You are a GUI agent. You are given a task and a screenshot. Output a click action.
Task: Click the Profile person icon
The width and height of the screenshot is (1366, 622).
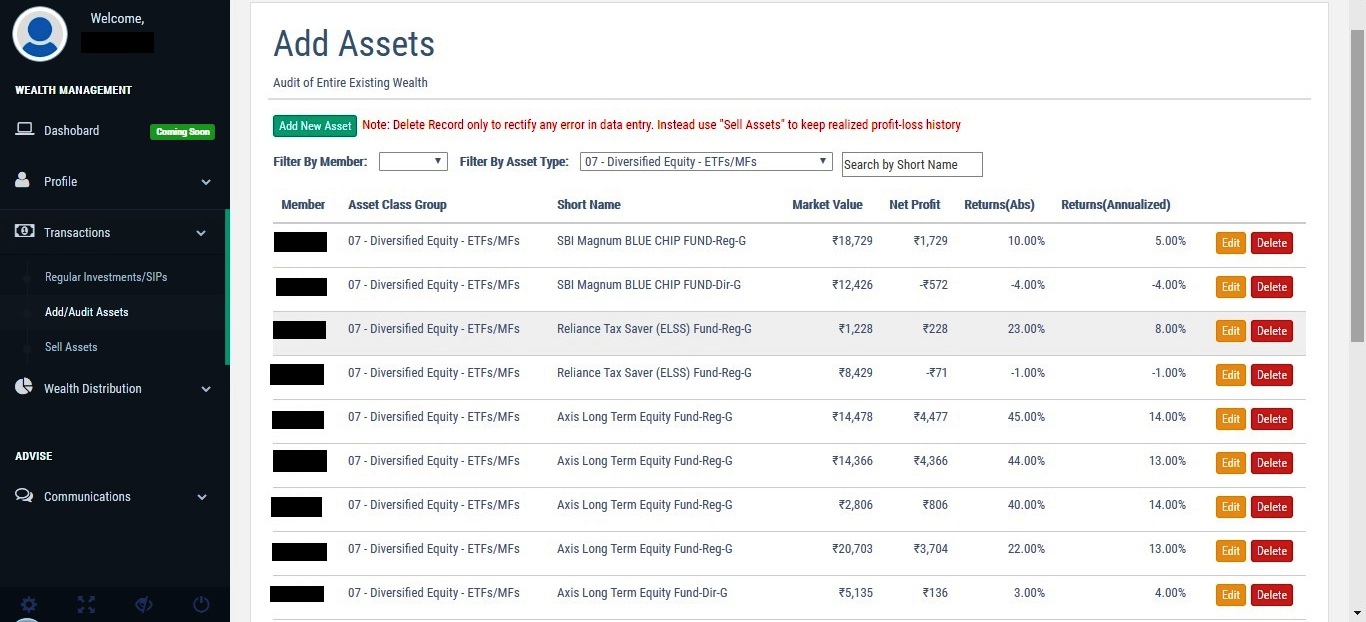23,180
